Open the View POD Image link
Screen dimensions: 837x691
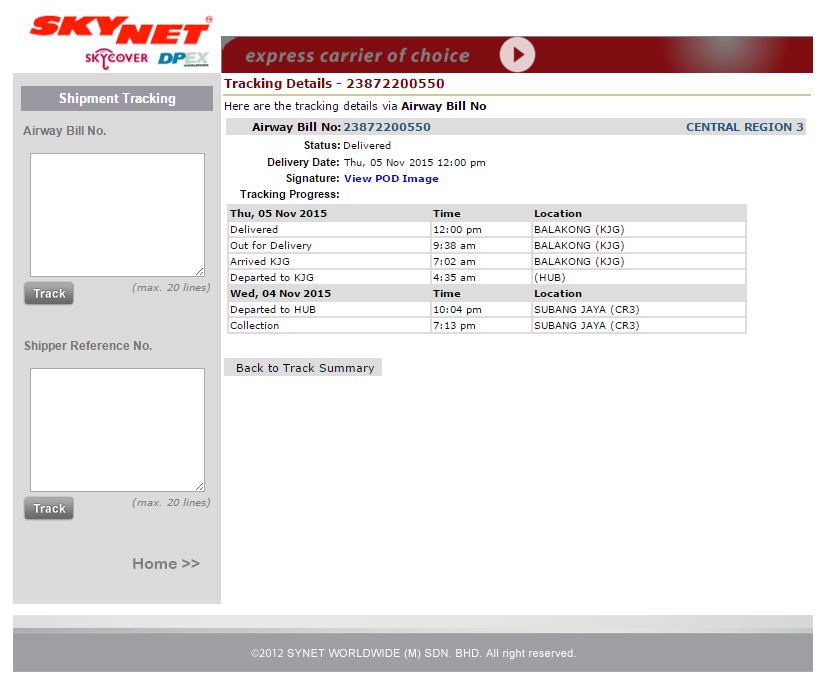(391, 179)
